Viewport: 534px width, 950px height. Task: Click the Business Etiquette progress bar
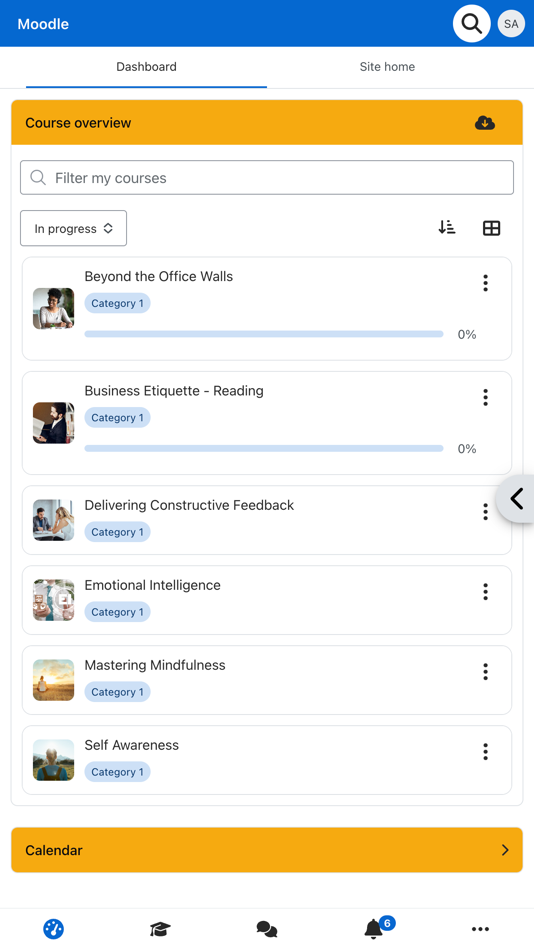[x=264, y=448]
